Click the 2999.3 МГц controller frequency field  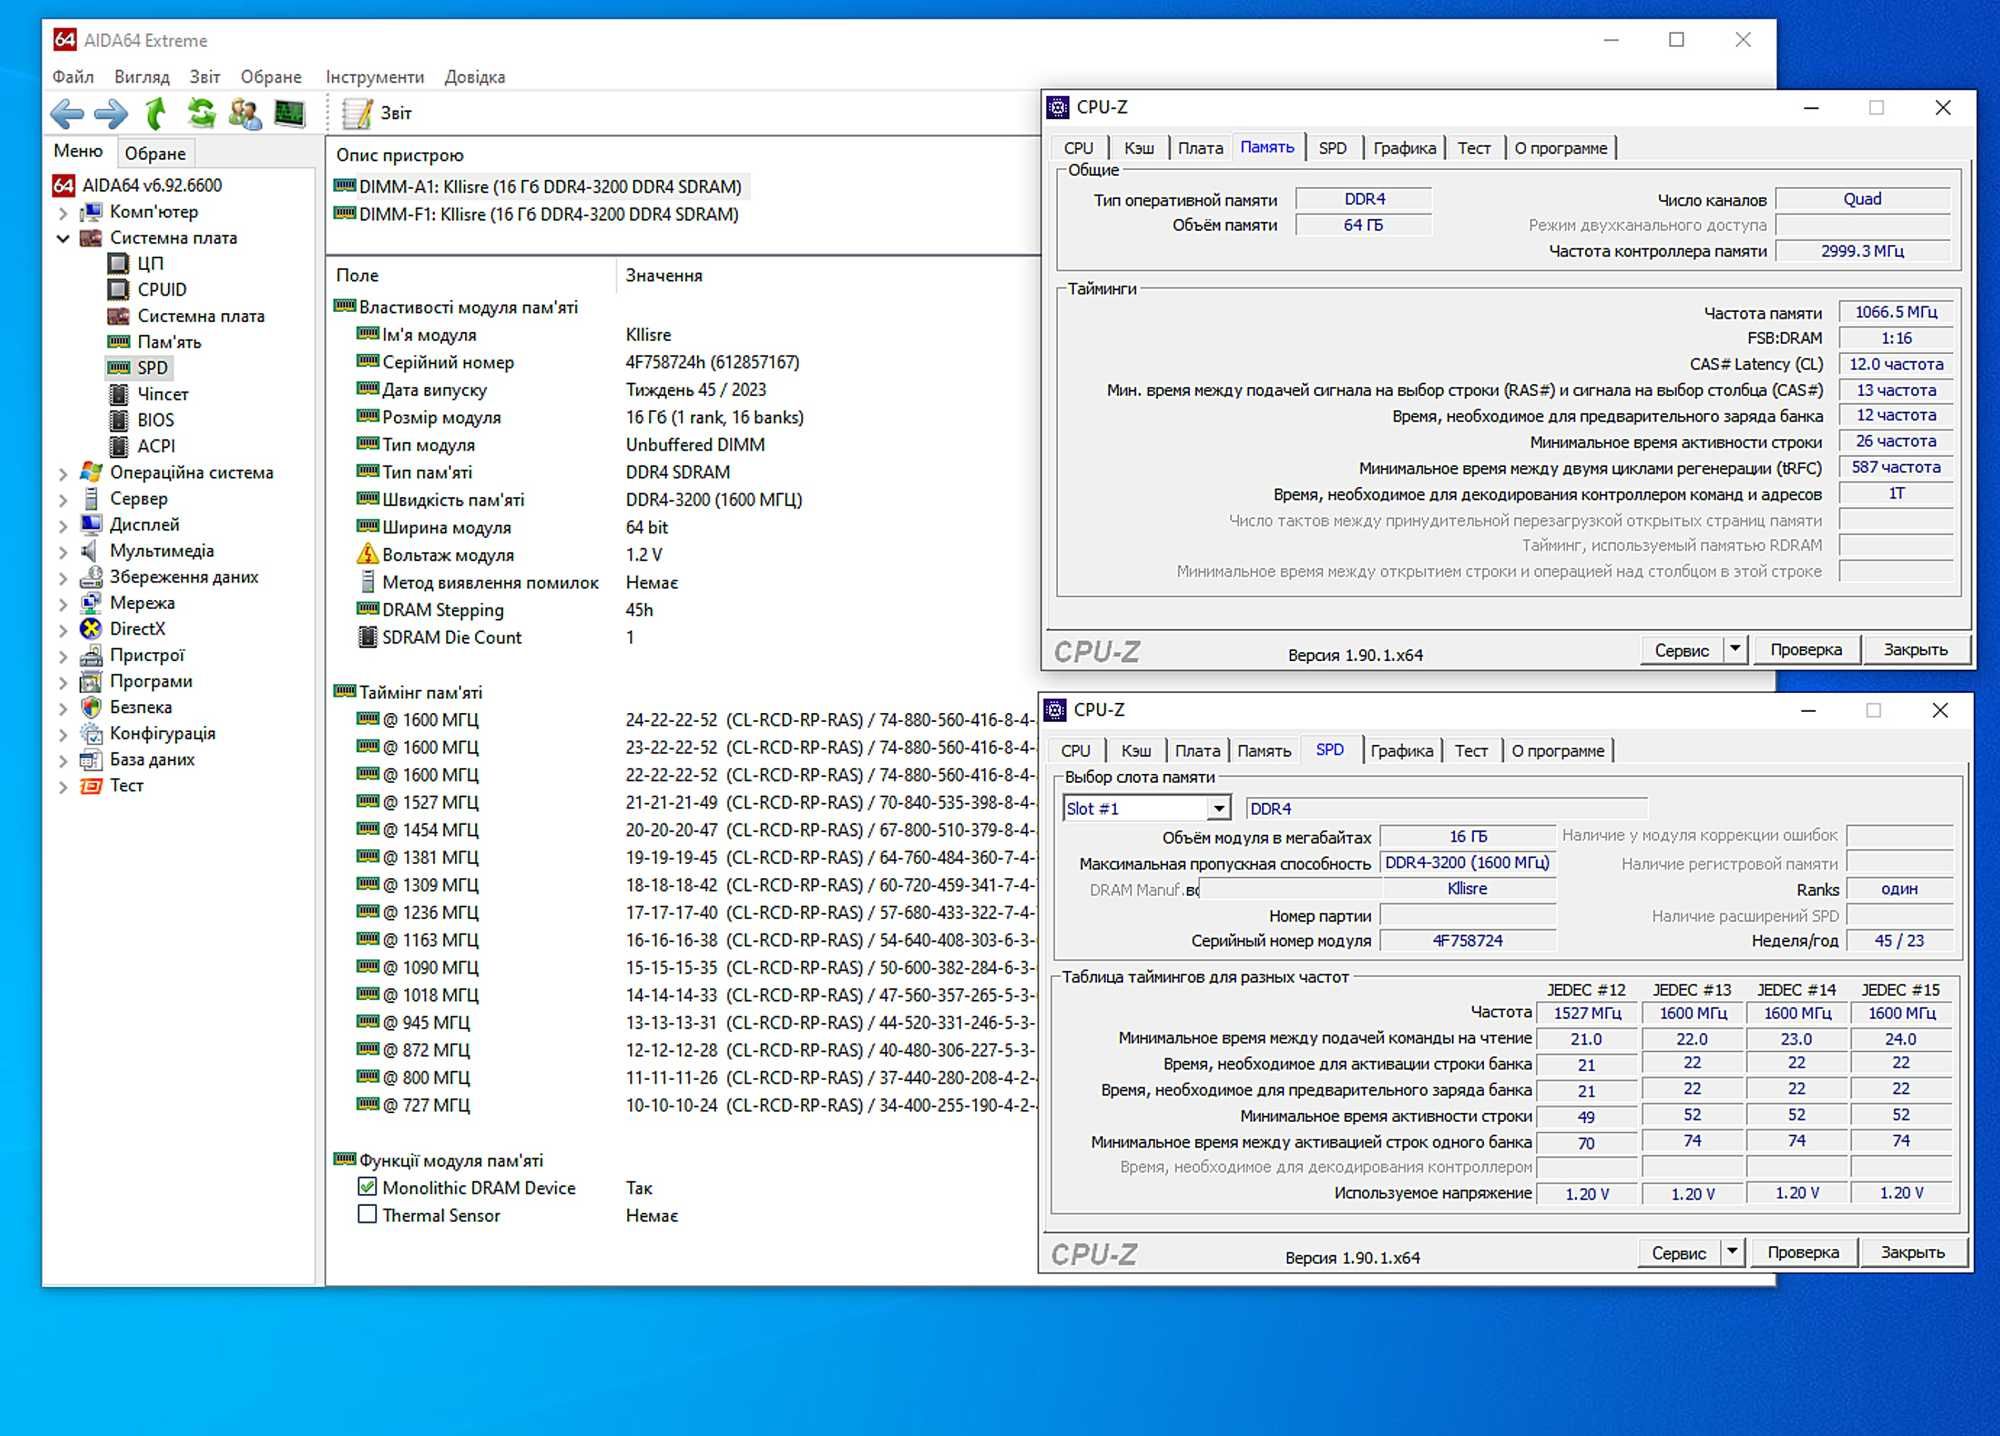[1863, 251]
